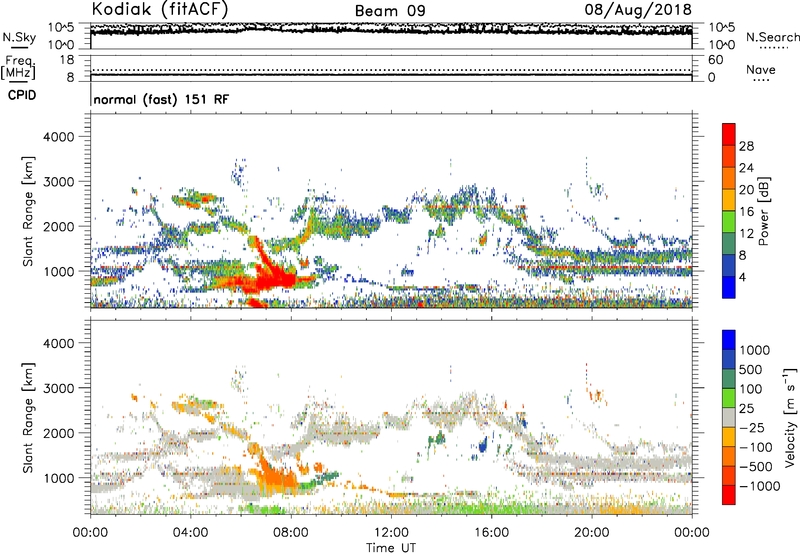The height and width of the screenshot is (554, 800).
Task: Click the 'CPID' row label
Action: (22, 95)
